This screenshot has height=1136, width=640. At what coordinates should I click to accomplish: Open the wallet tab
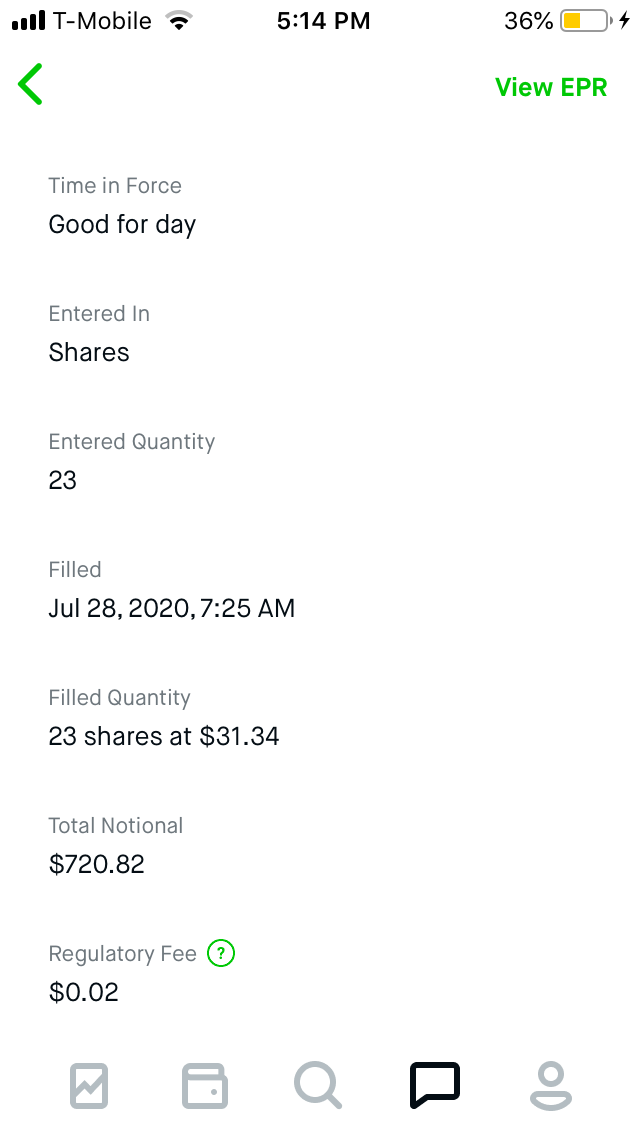click(x=204, y=1086)
